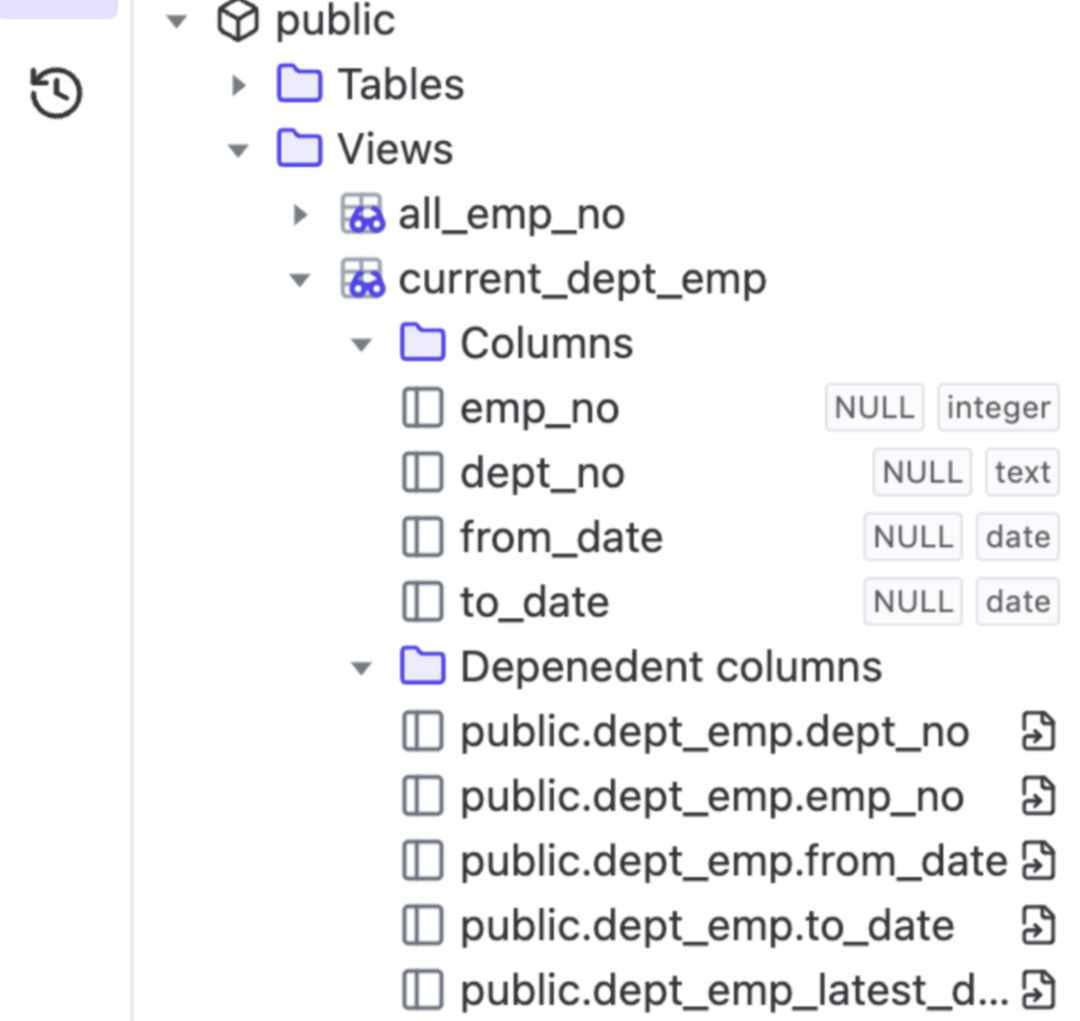This screenshot has width=1080, height=1021.
Task: Open the link icon beside public.dept_emp_latest_d...
Action: click(1038, 990)
